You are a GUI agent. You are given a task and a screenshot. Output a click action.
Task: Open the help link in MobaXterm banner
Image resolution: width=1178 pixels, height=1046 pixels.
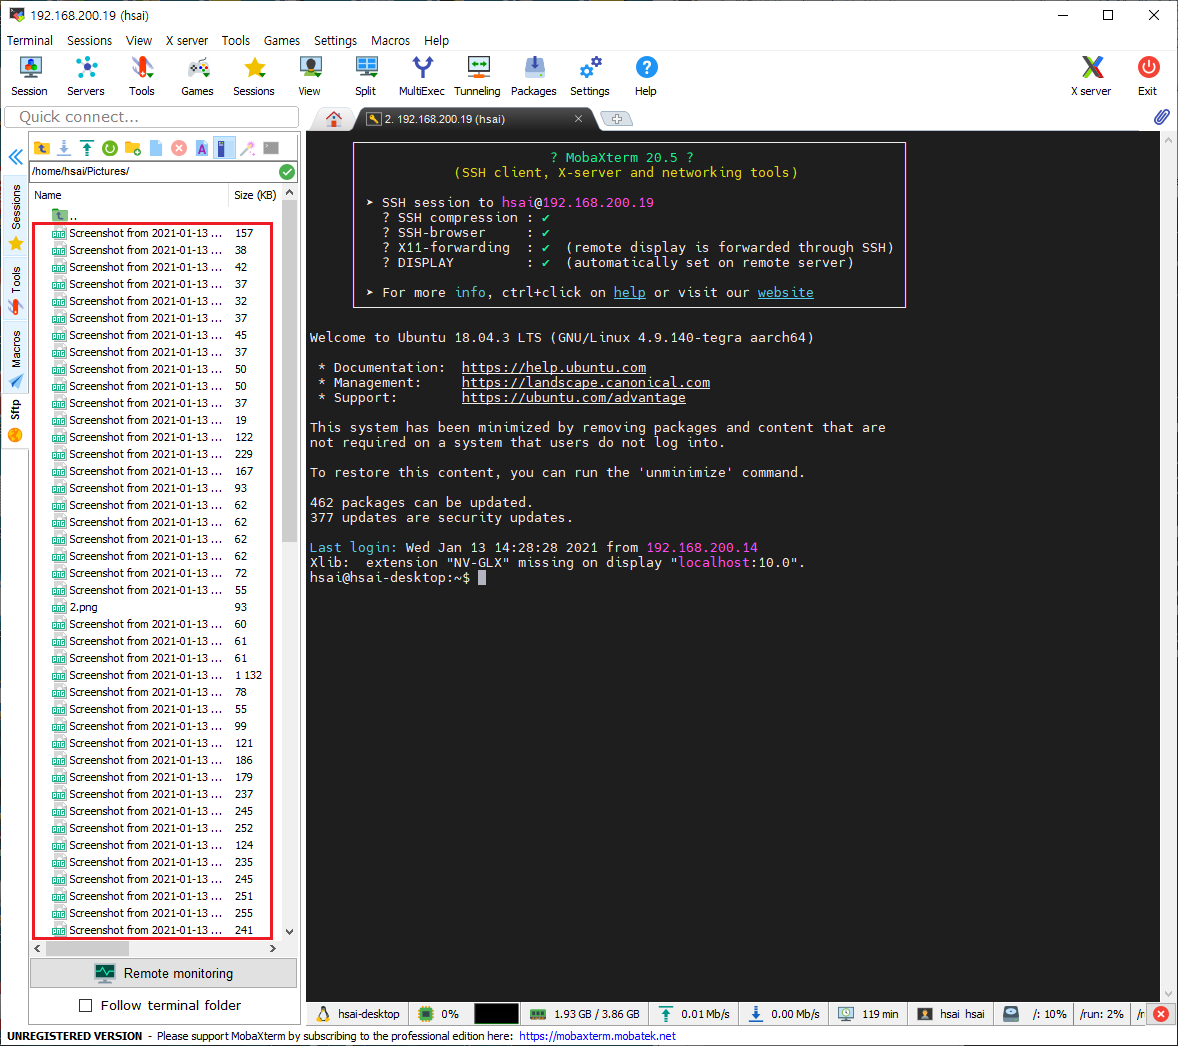click(630, 293)
